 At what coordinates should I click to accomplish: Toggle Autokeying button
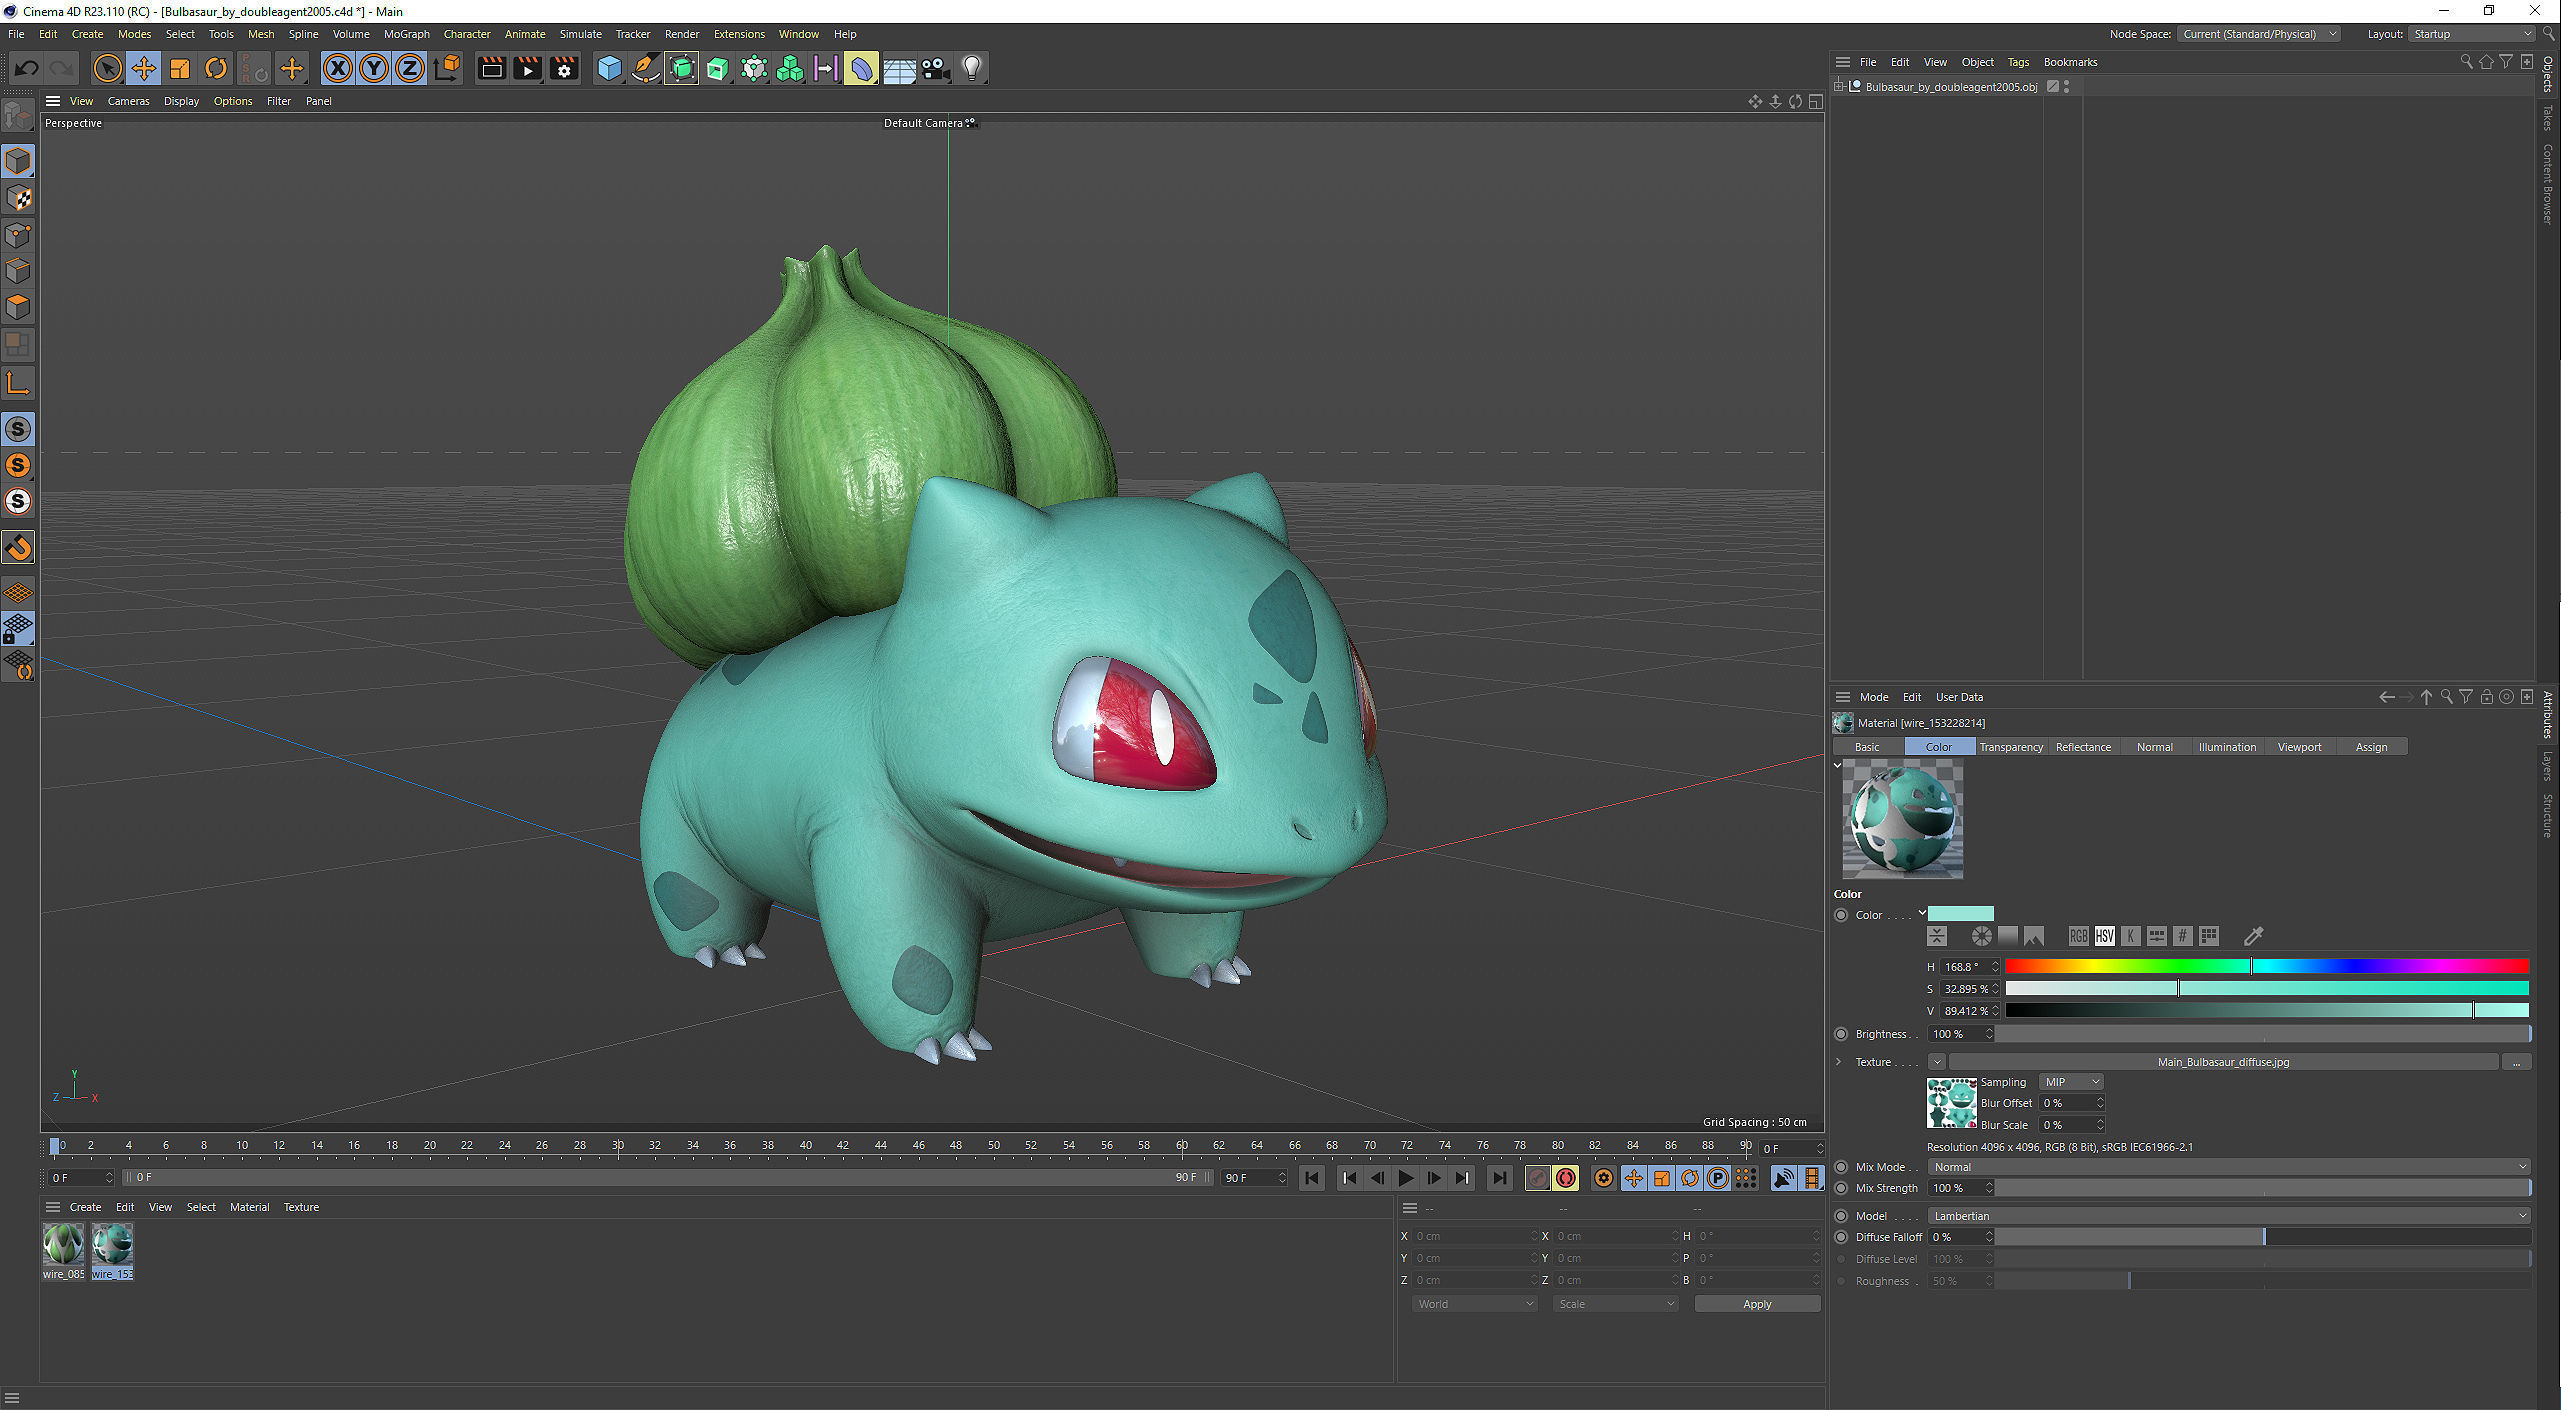coord(1566,1178)
